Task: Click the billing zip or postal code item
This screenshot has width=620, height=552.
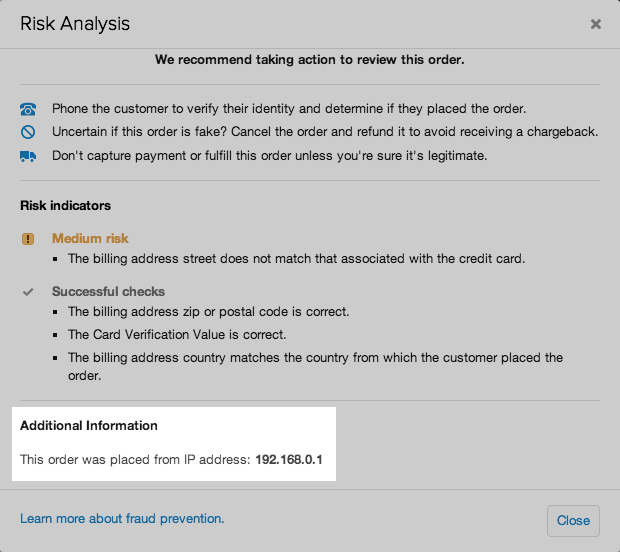Action: (x=208, y=312)
